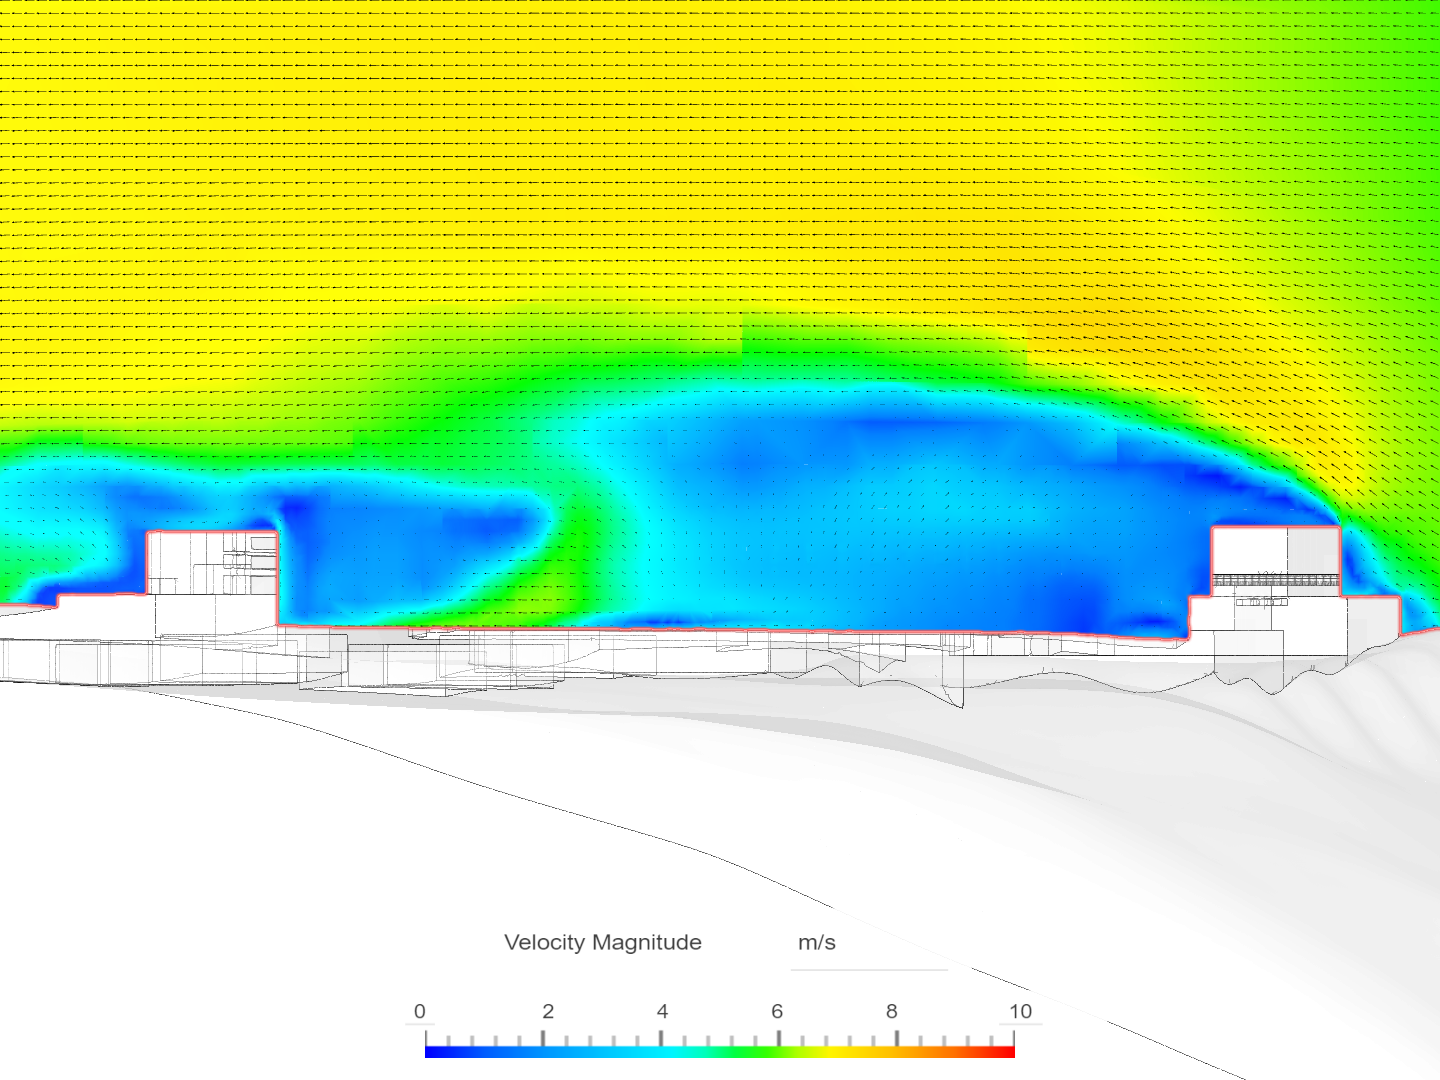Pick the right tower block in the section
The image size is (1440, 1080).
(1276, 562)
